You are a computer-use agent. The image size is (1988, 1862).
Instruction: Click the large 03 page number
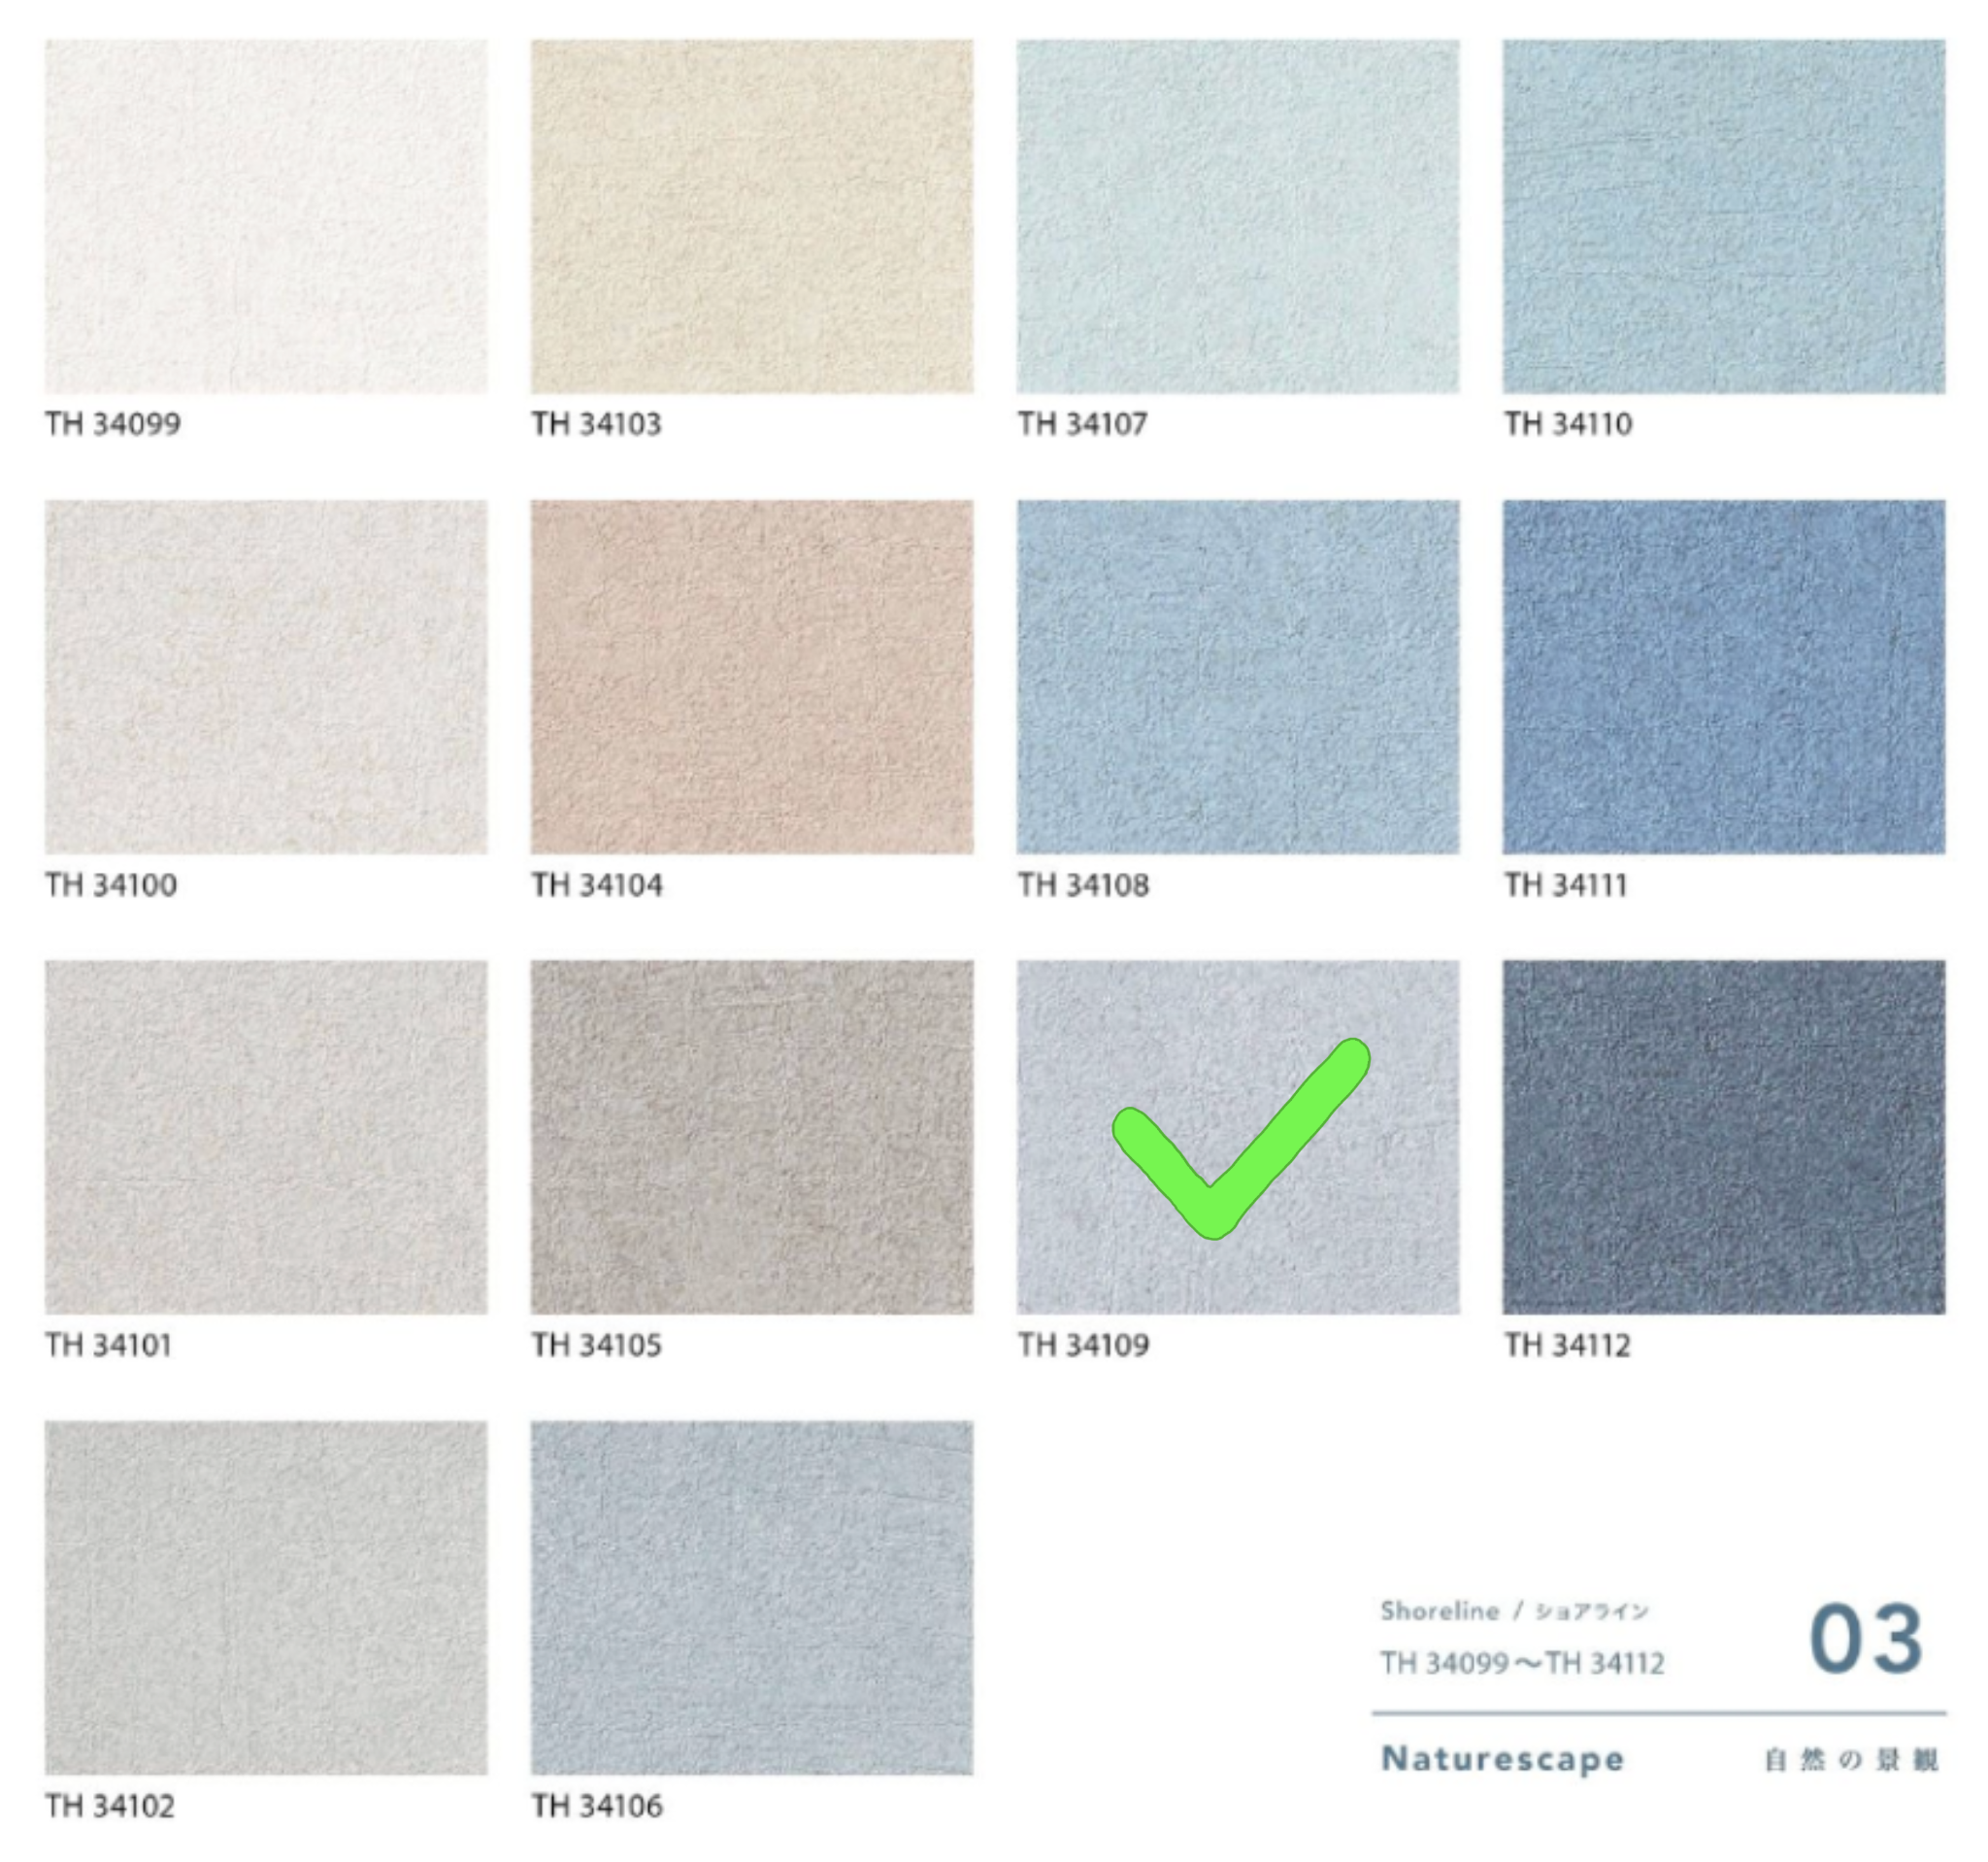[x=1866, y=1639]
